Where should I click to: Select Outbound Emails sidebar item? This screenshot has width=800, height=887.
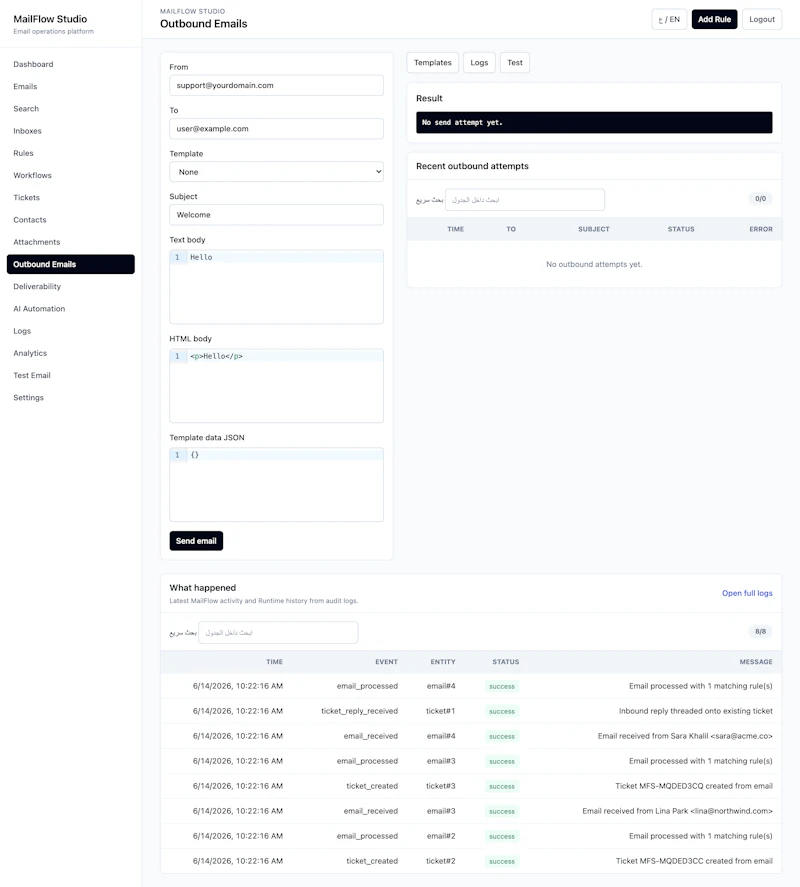[x=71, y=264]
